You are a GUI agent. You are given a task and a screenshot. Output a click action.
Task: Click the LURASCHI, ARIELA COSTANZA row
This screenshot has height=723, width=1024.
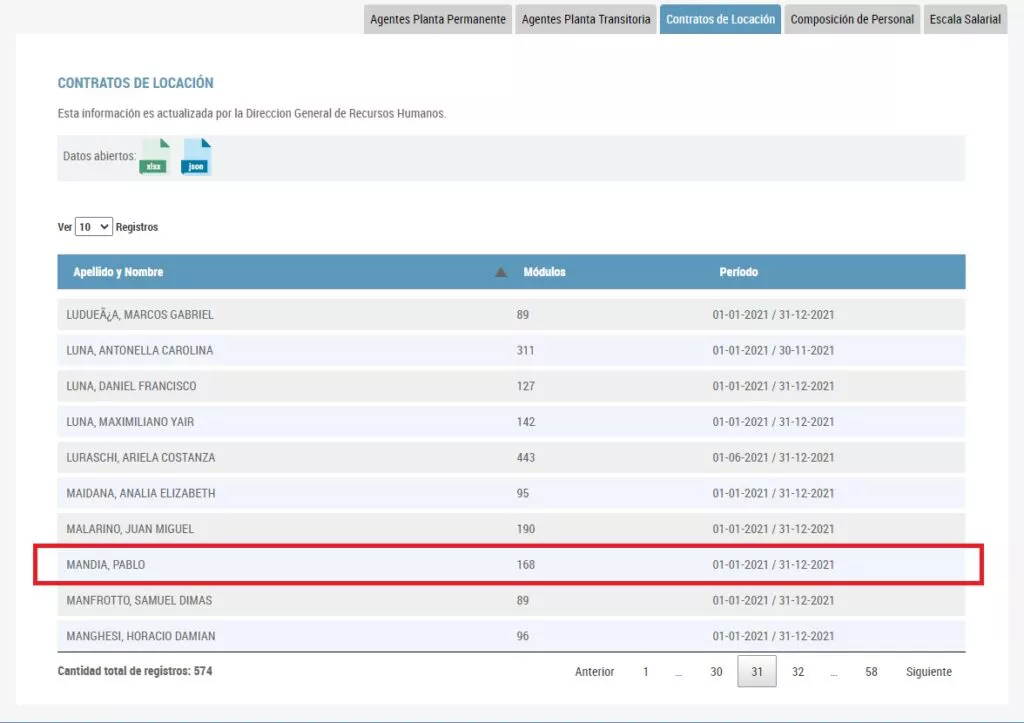pos(510,457)
